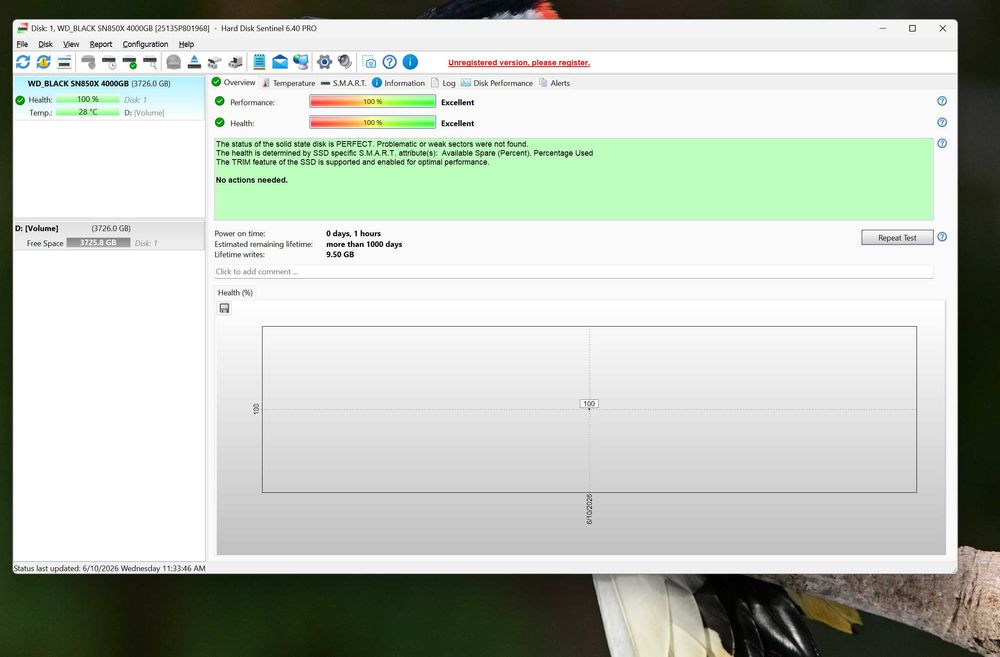Click the drive with camera toolbar icon
Image resolution: width=1000 pixels, height=657 pixels.
pyautogui.click(x=215, y=62)
